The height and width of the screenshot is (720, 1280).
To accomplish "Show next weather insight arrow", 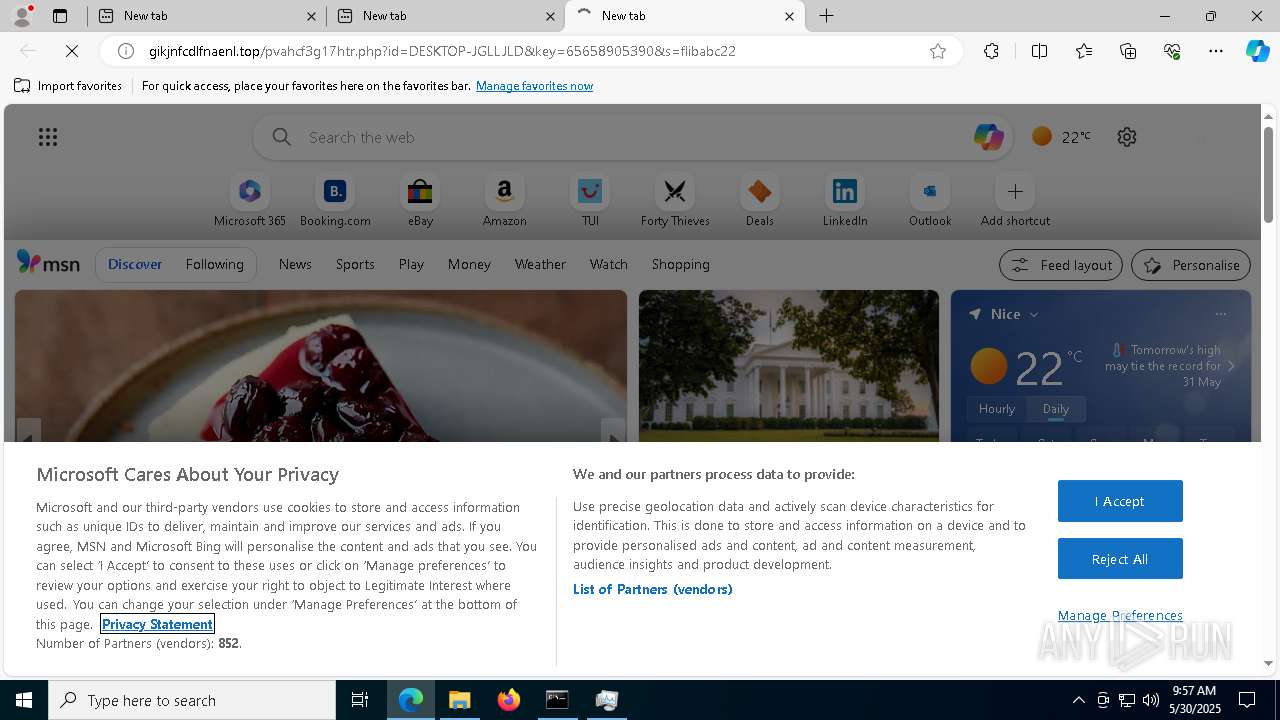I will 1231,366.
